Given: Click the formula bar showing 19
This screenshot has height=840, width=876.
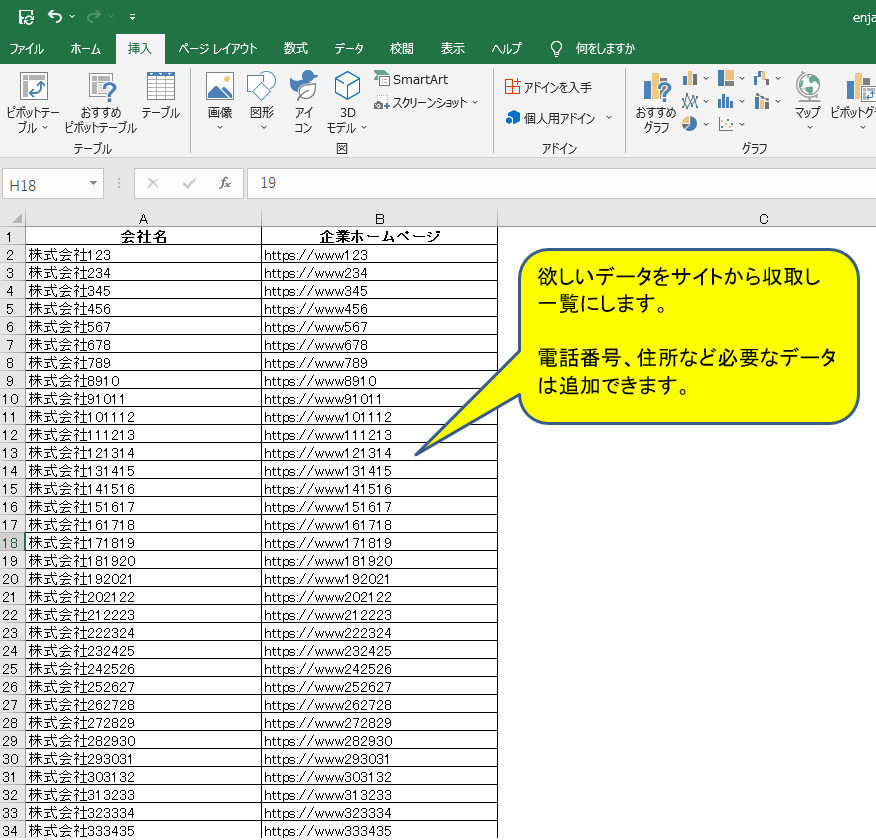Looking at the screenshot, I should 561,183.
